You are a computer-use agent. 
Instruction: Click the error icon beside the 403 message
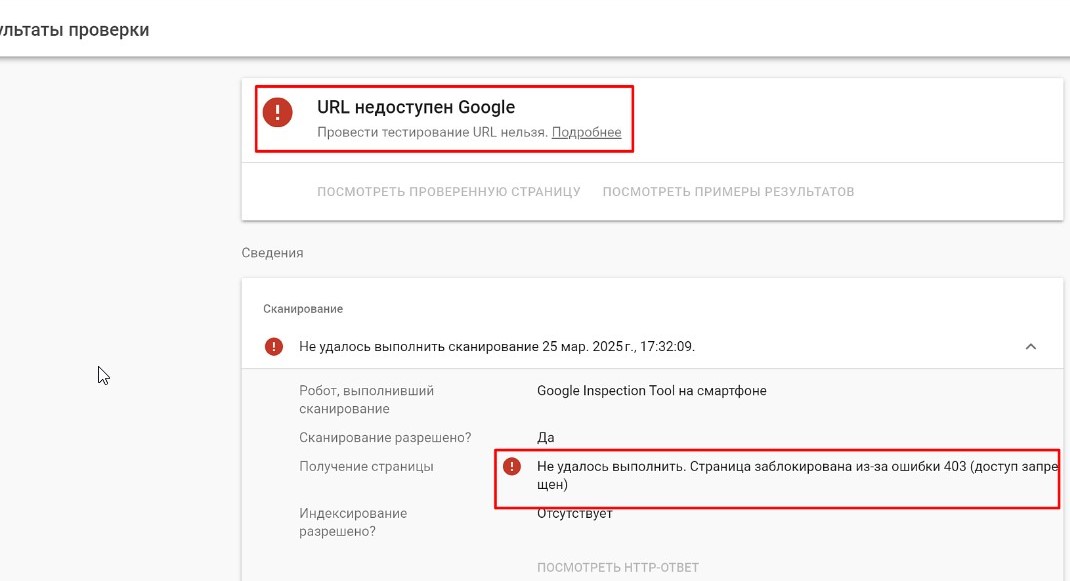pos(513,466)
